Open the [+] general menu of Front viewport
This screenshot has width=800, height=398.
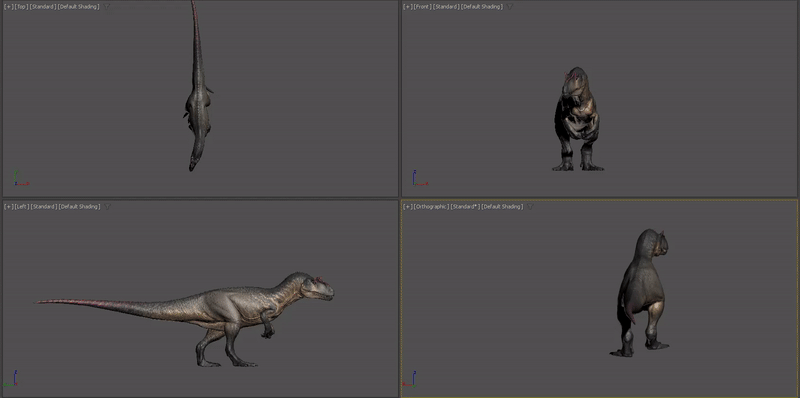(407, 7)
